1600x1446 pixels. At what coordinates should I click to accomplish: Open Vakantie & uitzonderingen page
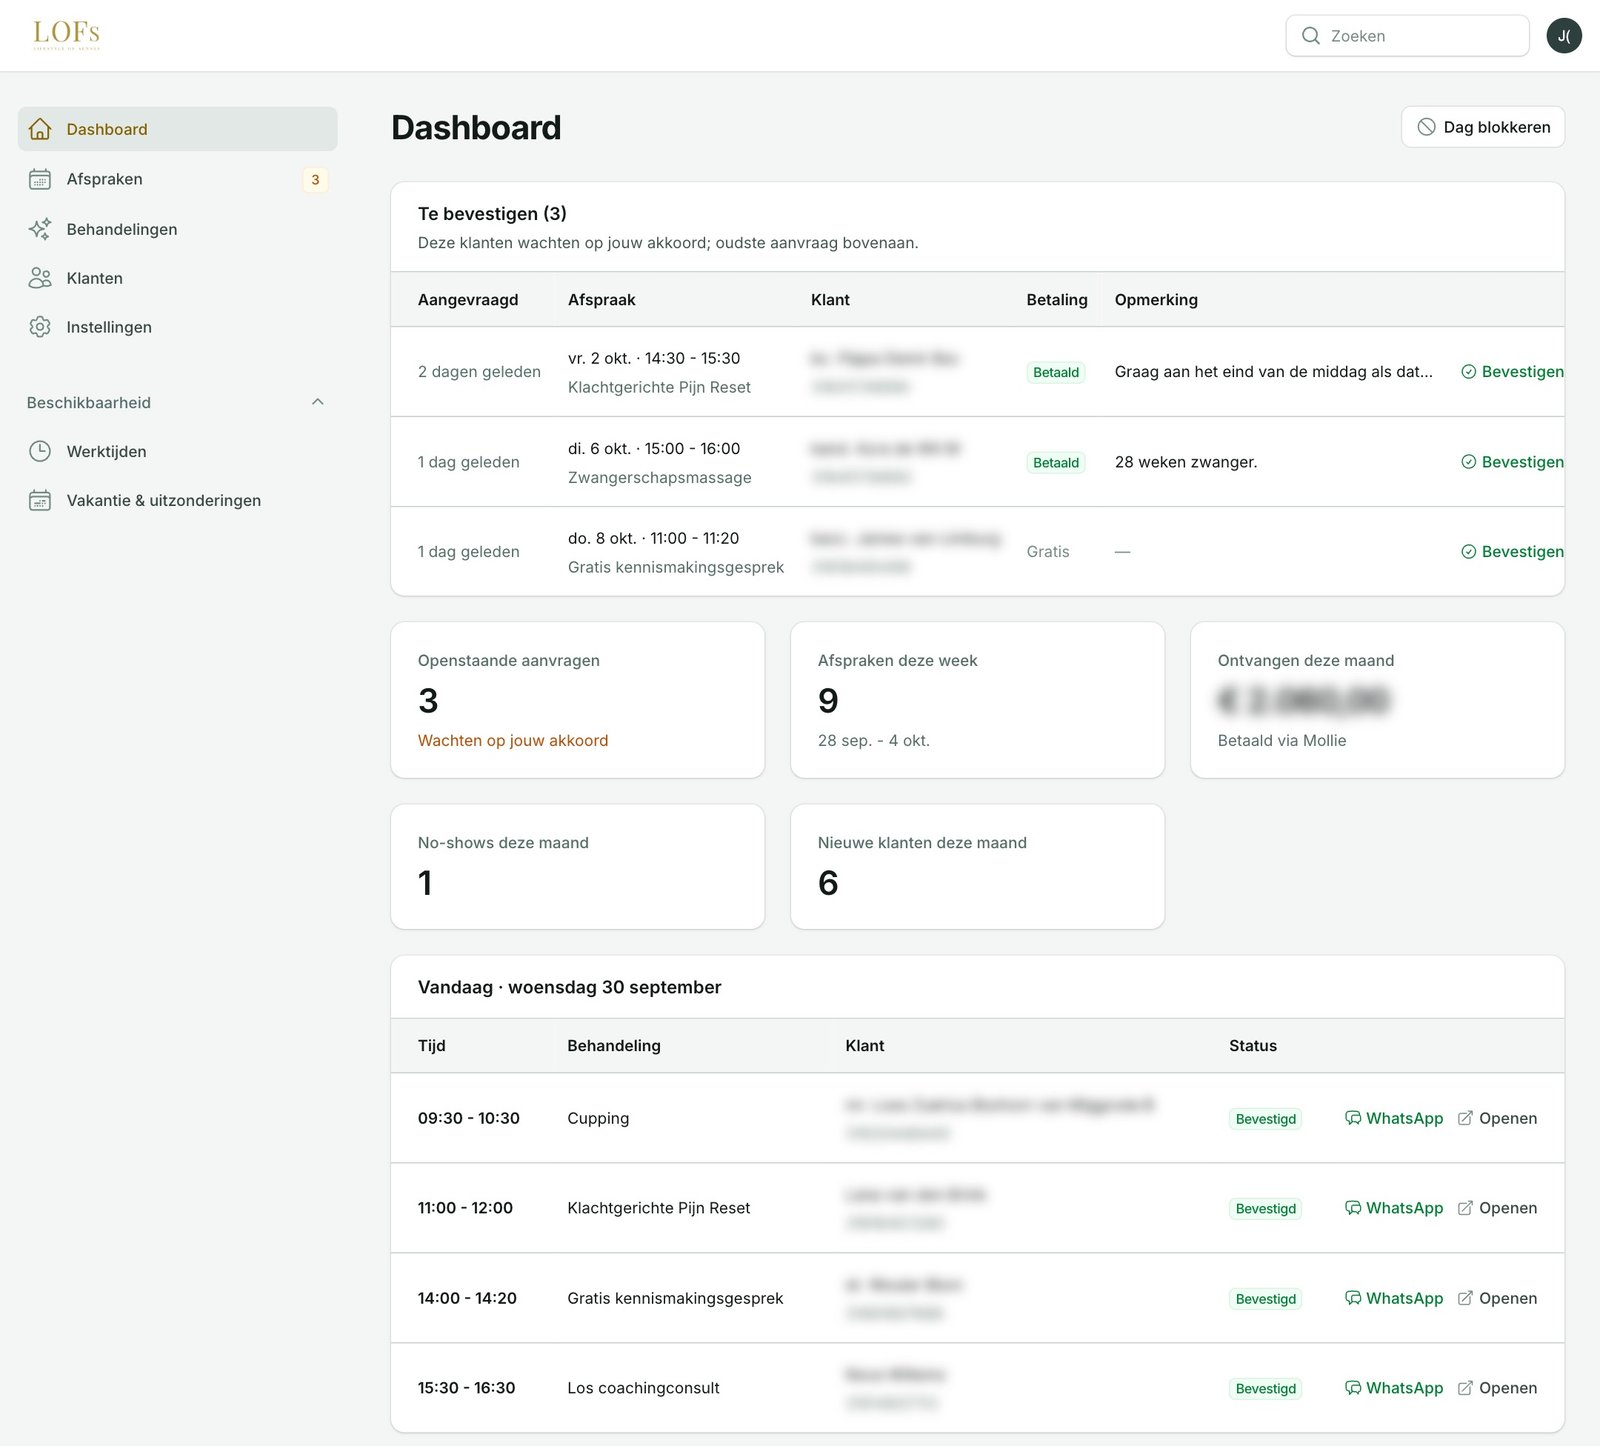coord(178,500)
